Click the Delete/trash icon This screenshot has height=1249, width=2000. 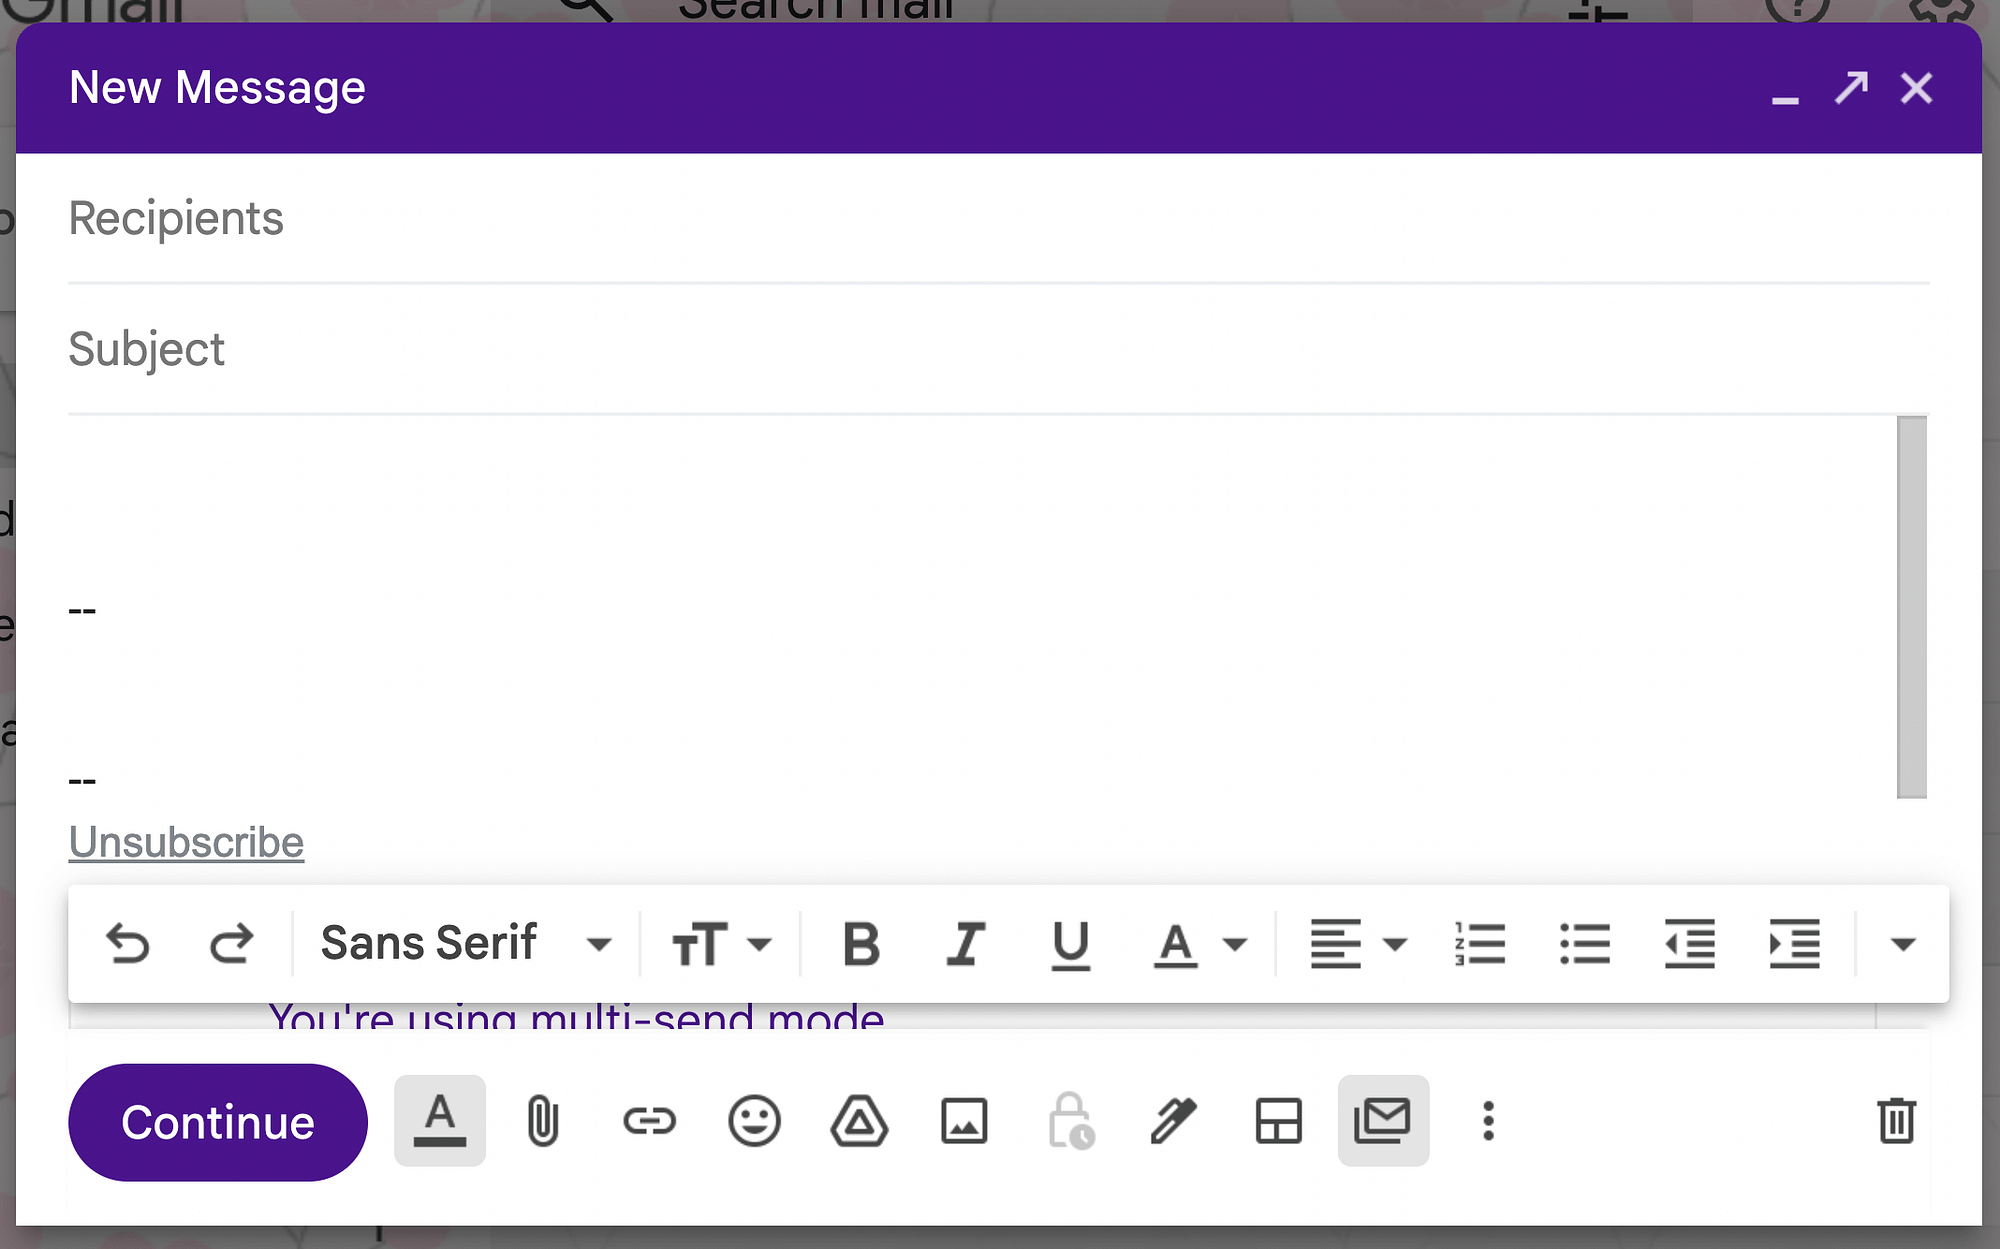click(x=1896, y=1121)
